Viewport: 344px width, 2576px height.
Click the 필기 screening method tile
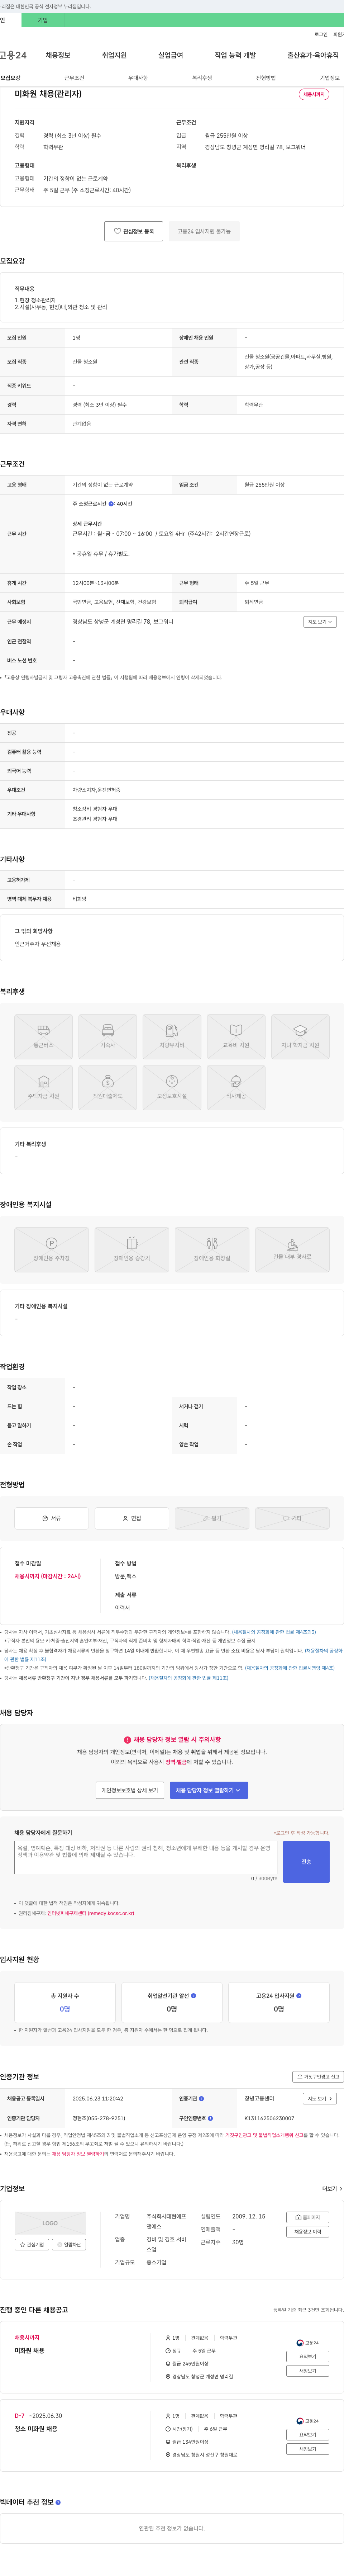[212, 1518]
